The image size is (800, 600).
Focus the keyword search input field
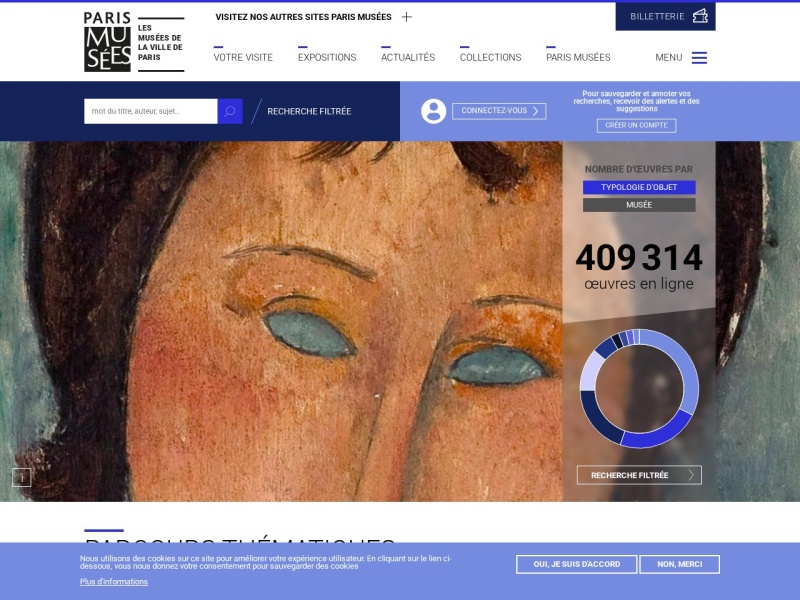[151, 111]
